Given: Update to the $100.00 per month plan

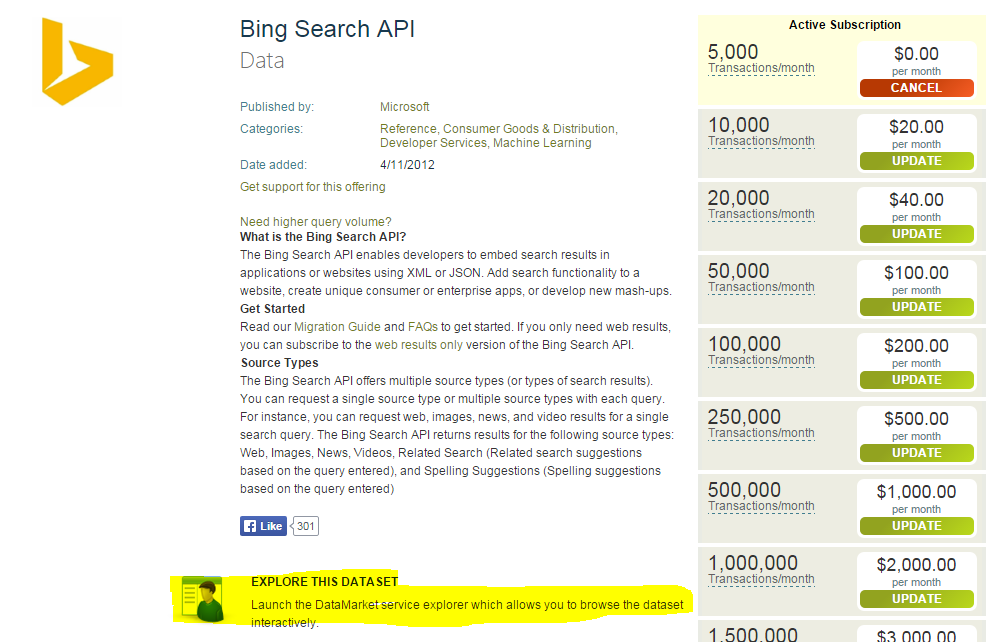Looking at the screenshot, I should pyautogui.click(x=917, y=307).
